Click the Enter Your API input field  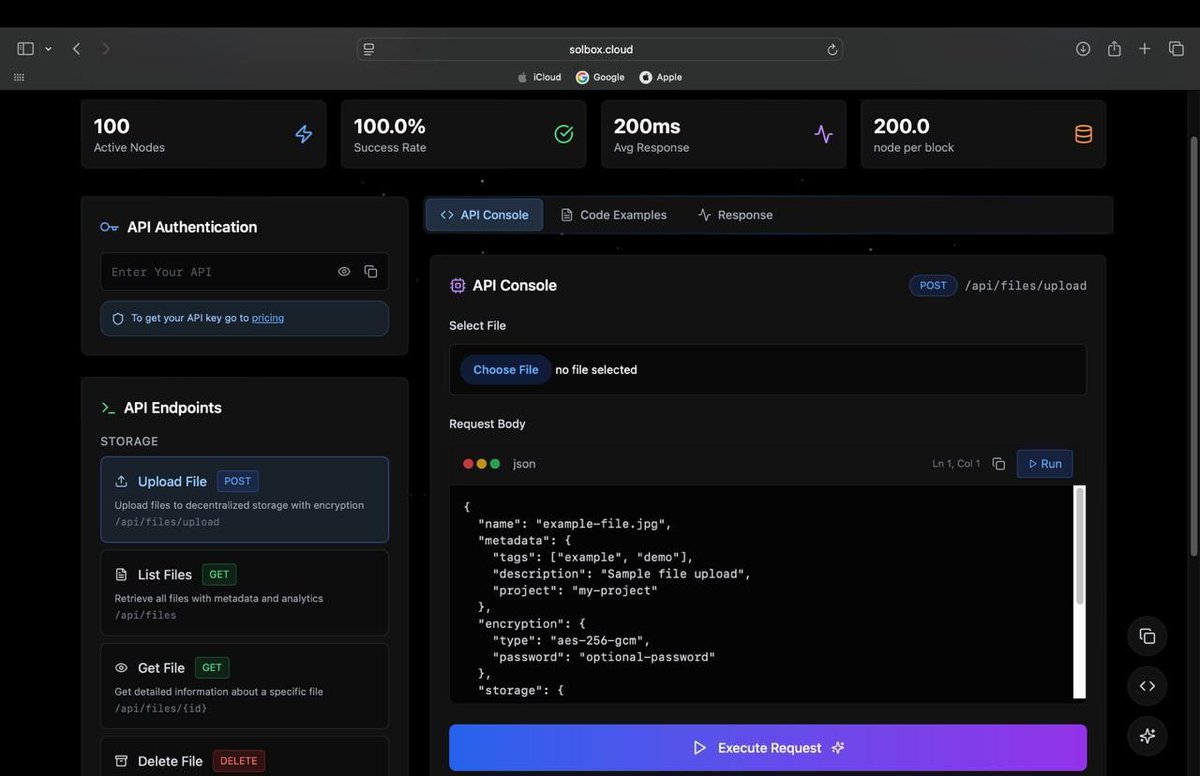coord(244,272)
